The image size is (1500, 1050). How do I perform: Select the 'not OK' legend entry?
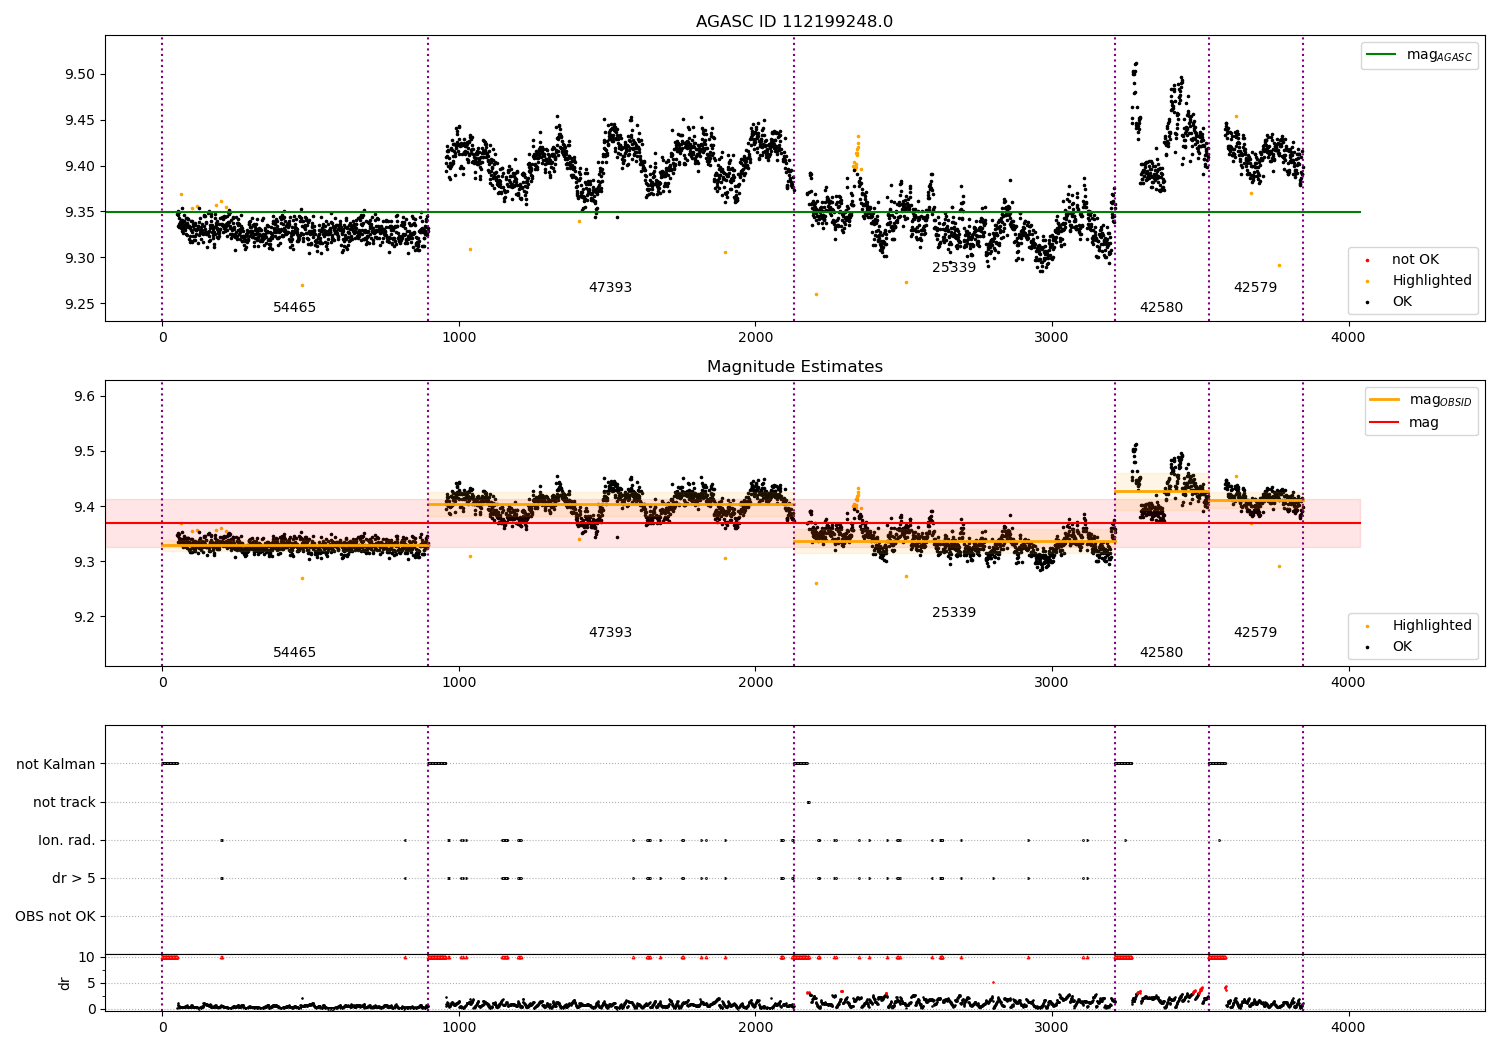(1415, 260)
